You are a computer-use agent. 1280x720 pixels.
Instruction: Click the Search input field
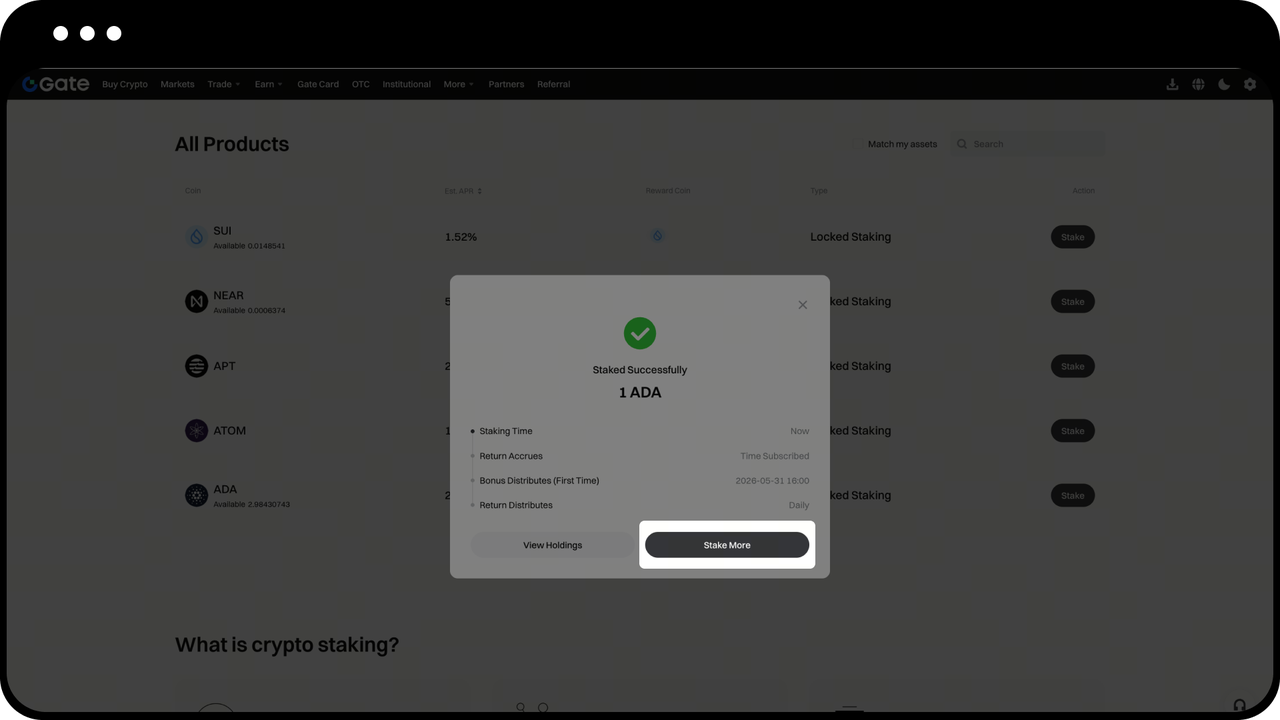click(1028, 144)
